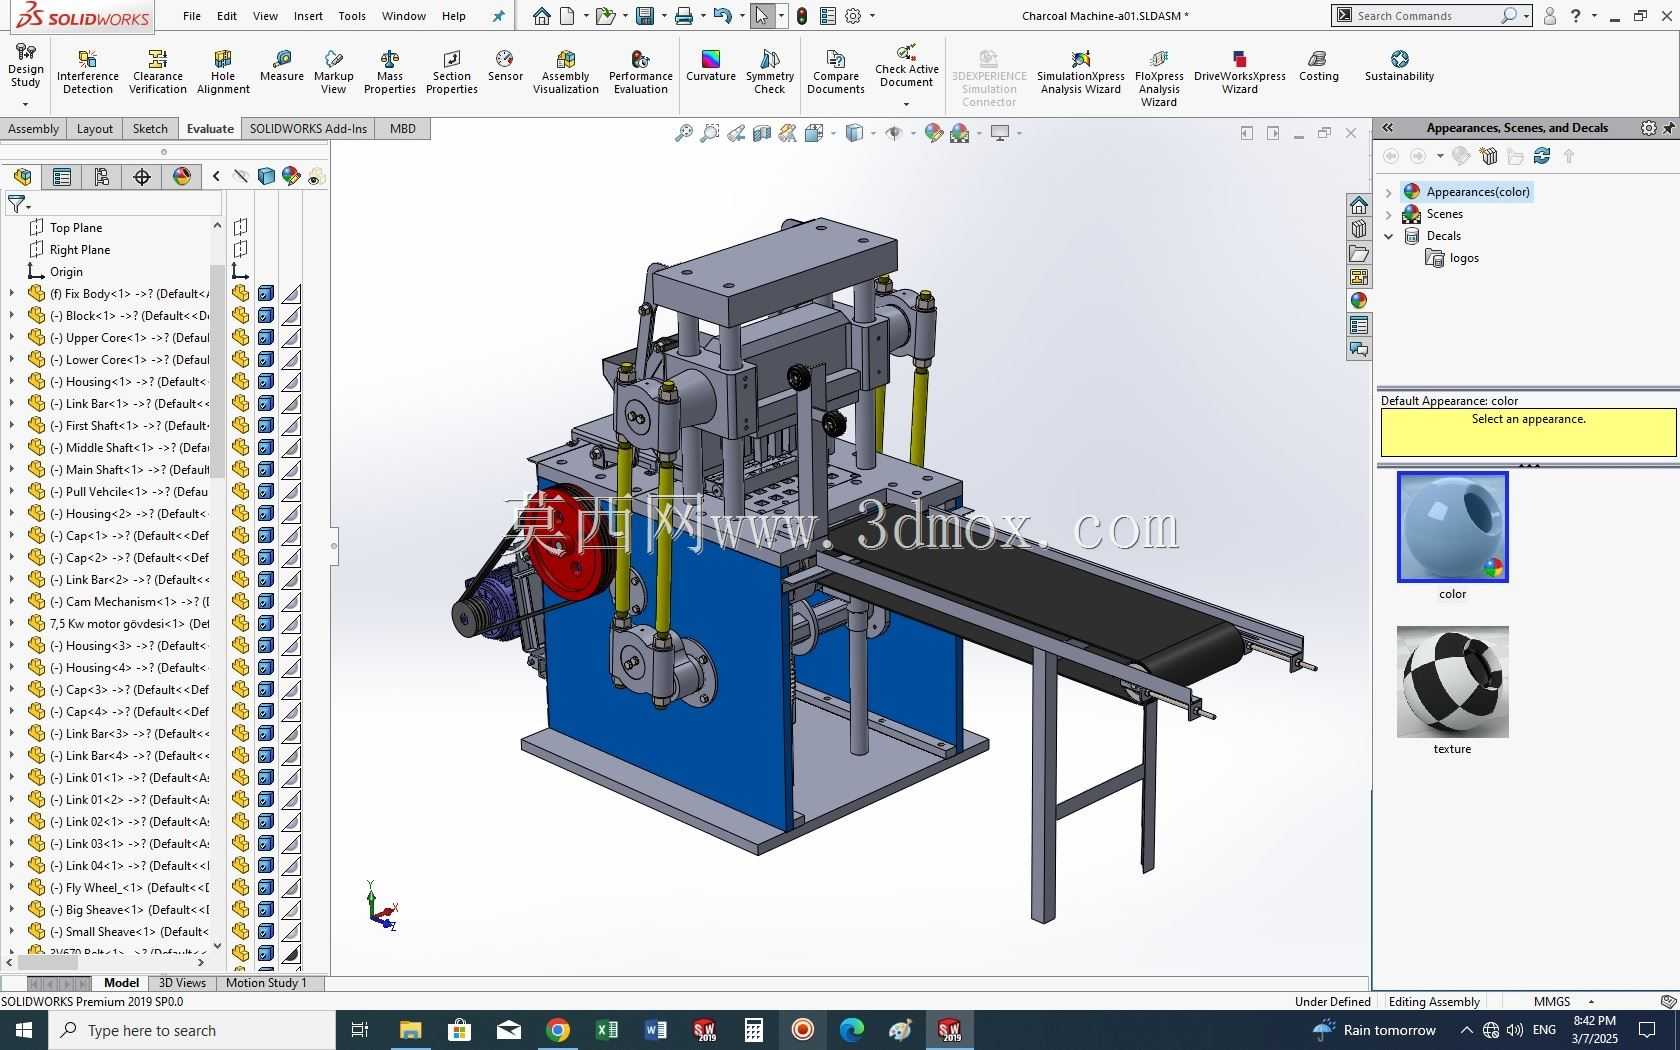Toggle transparency icon for Cam Mechanism<1>
The width and height of the screenshot is (1680, 1050).
coord(291,602)
